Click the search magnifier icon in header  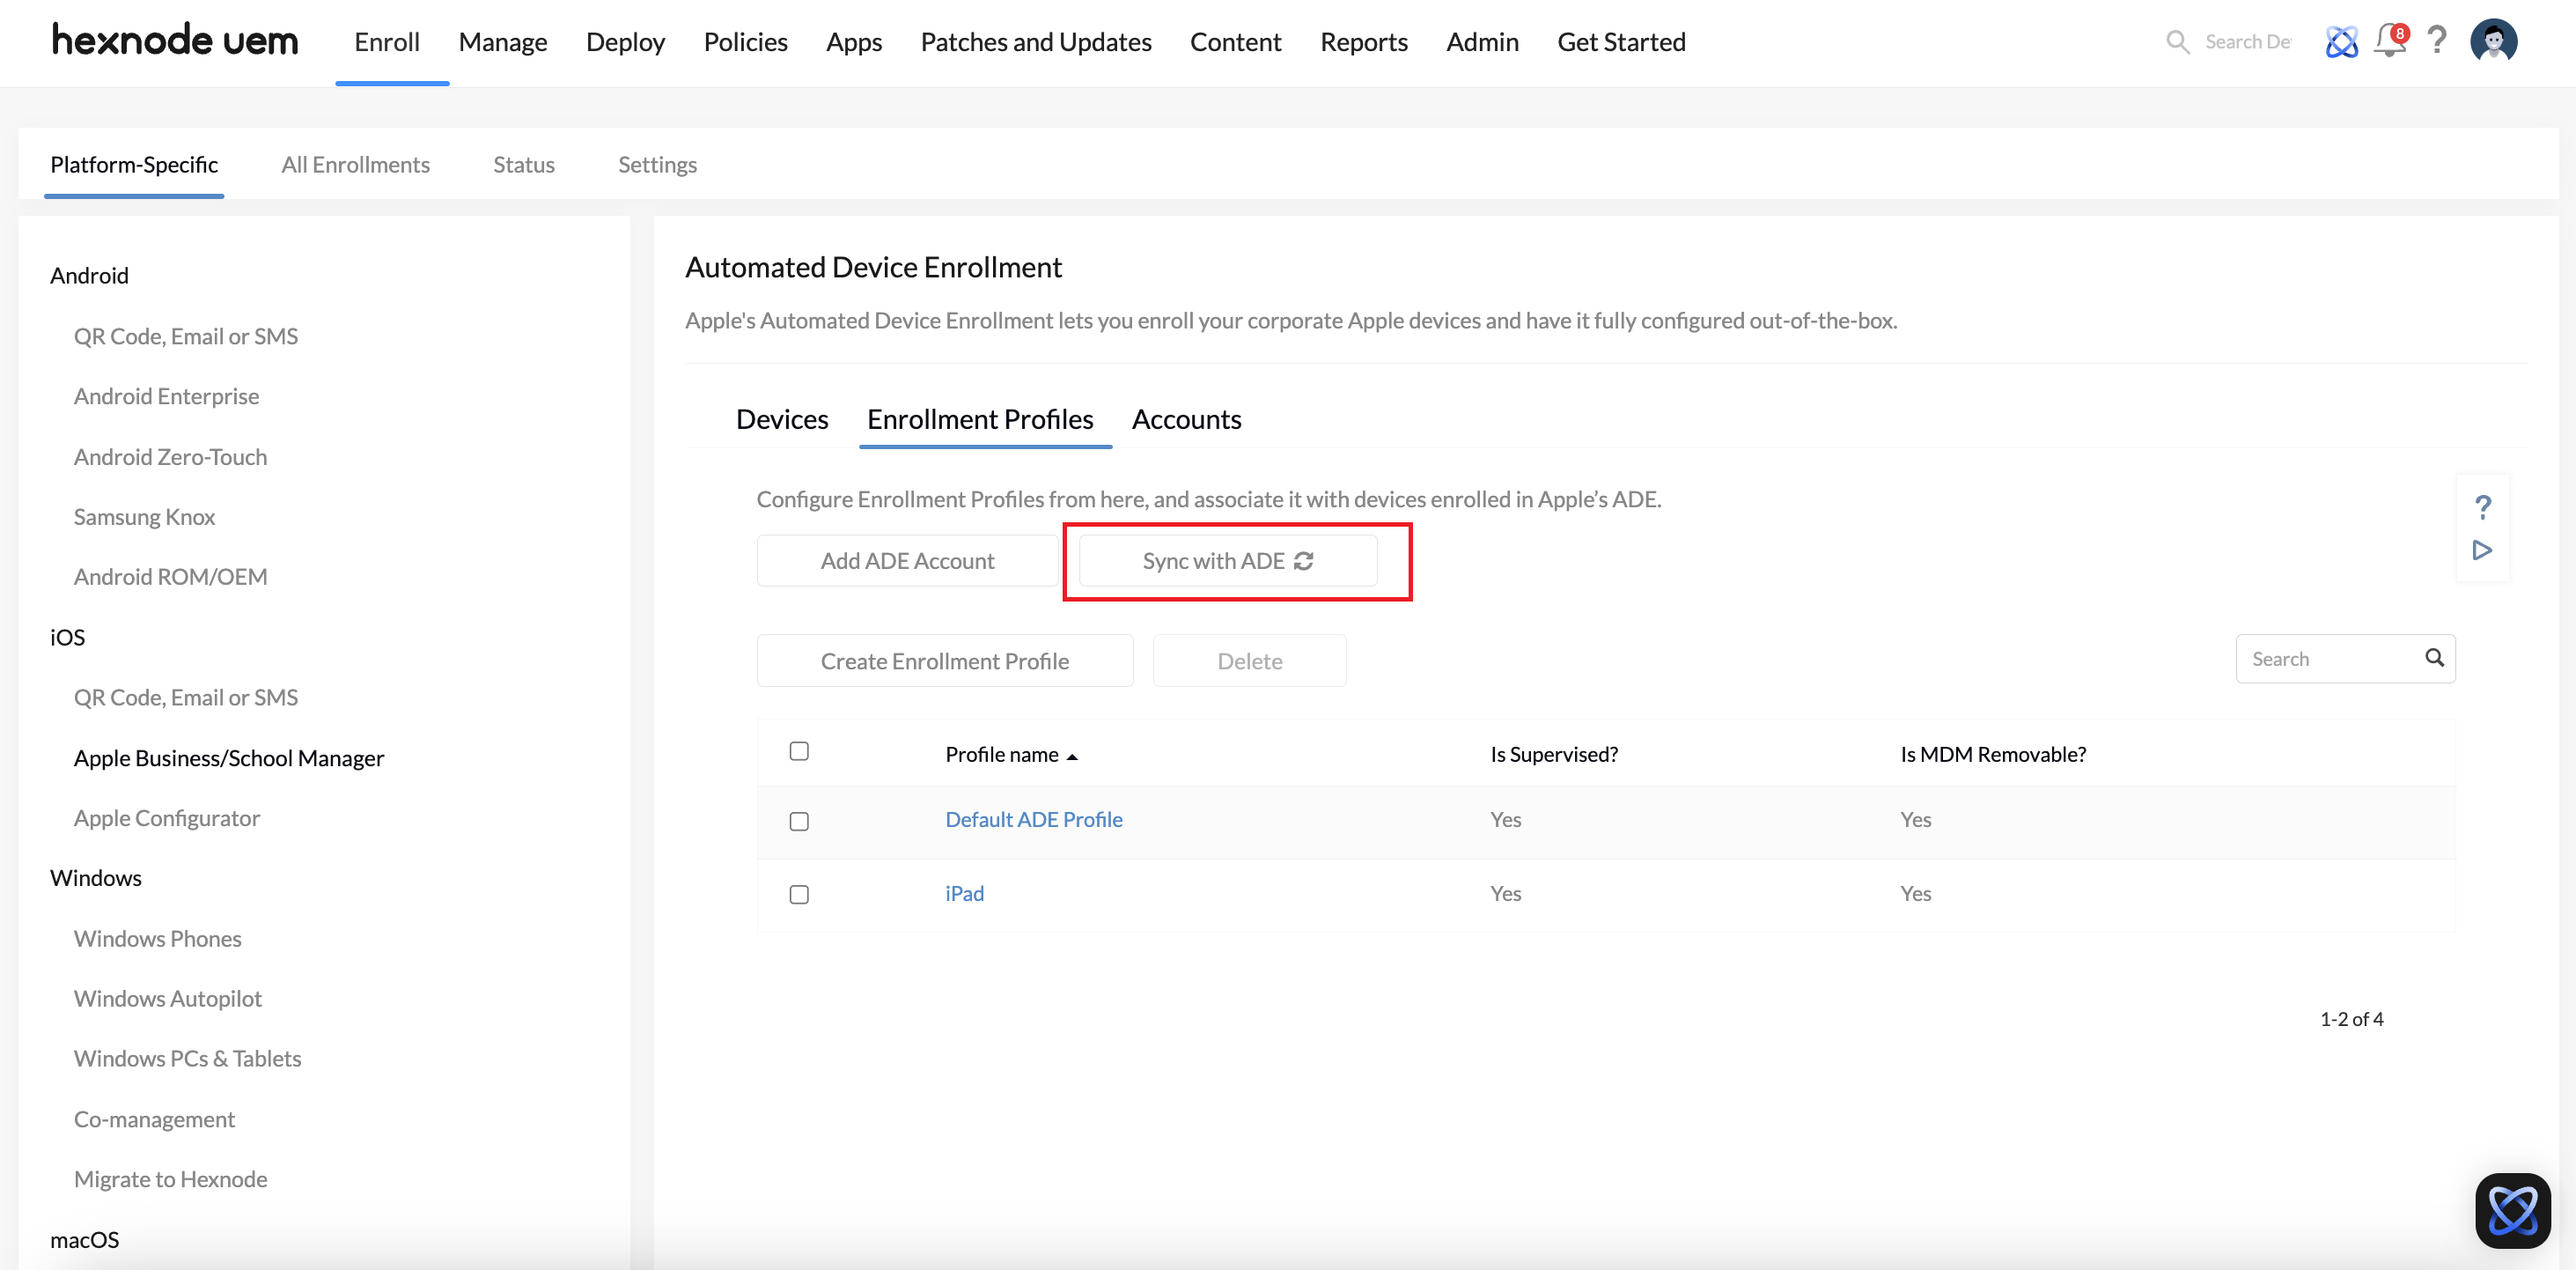[x=2177, y=42]
